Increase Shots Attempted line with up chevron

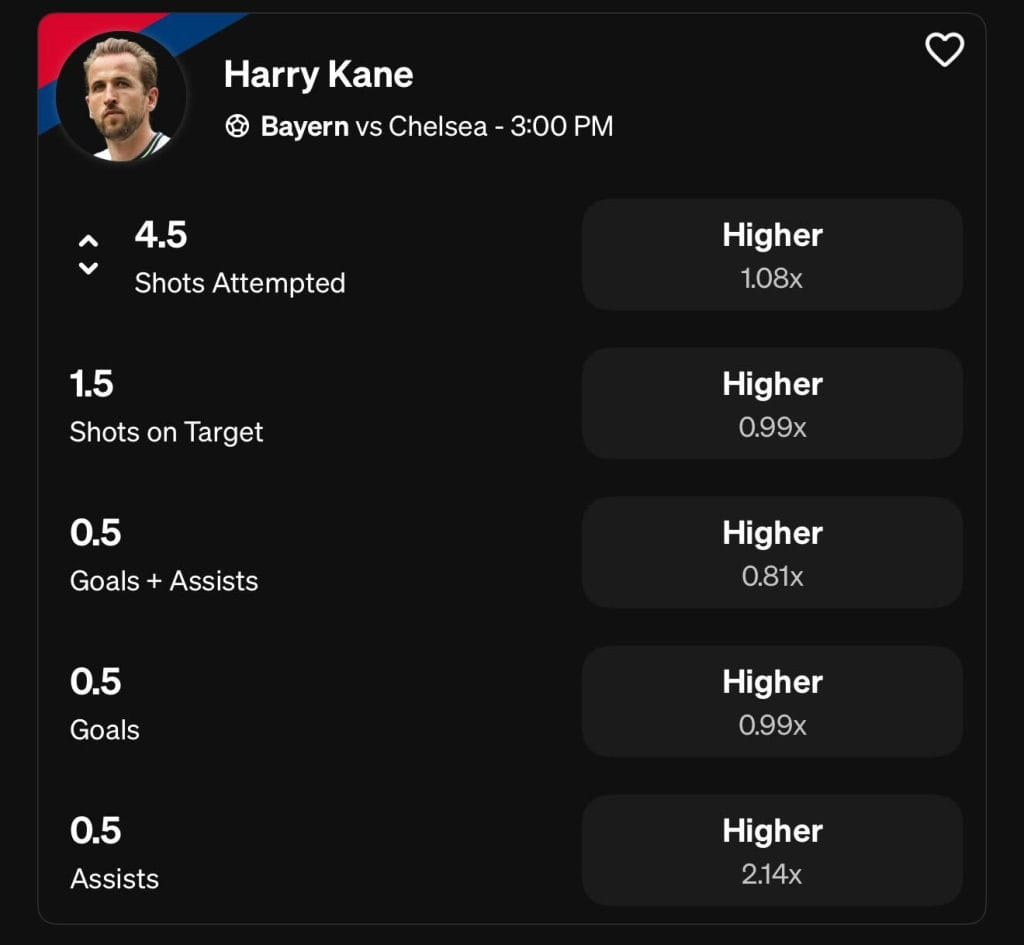tap(88, 241)
